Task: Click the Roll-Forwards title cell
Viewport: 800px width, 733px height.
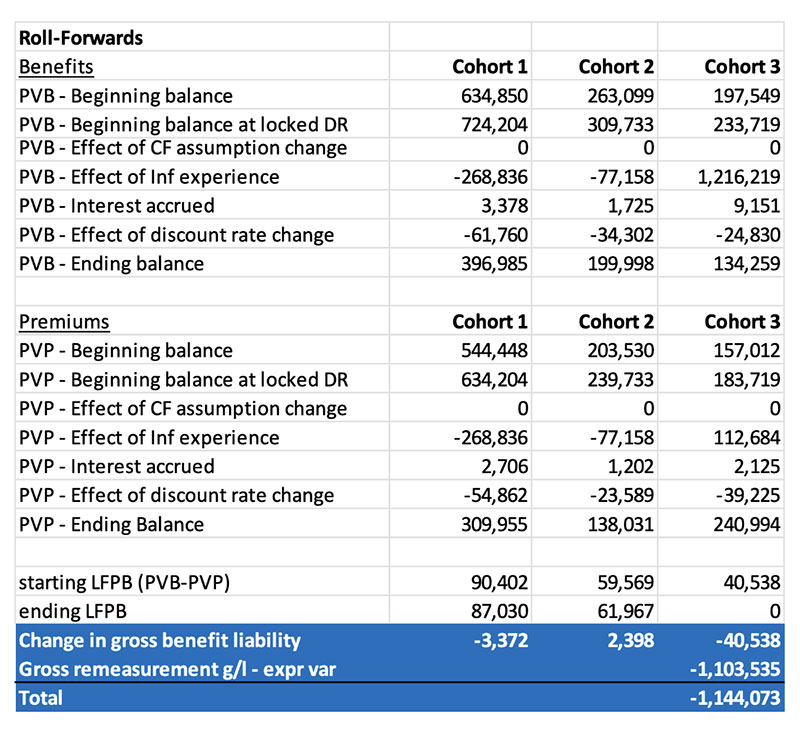Action: click(80, 39)
